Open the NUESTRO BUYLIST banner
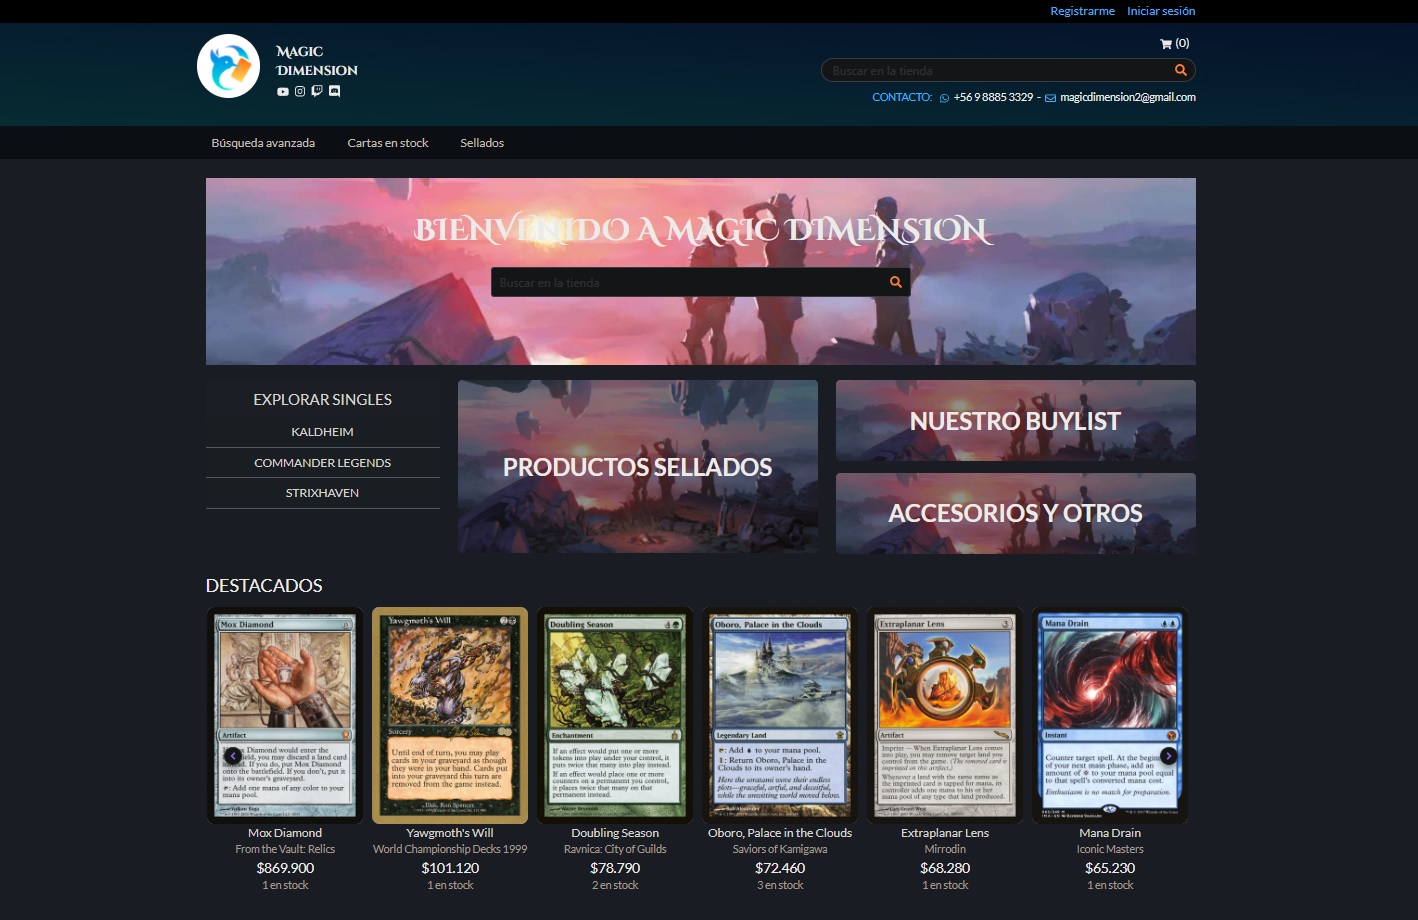The height and width of the screenshot is (920, 1418). [x=1016, y=420]
